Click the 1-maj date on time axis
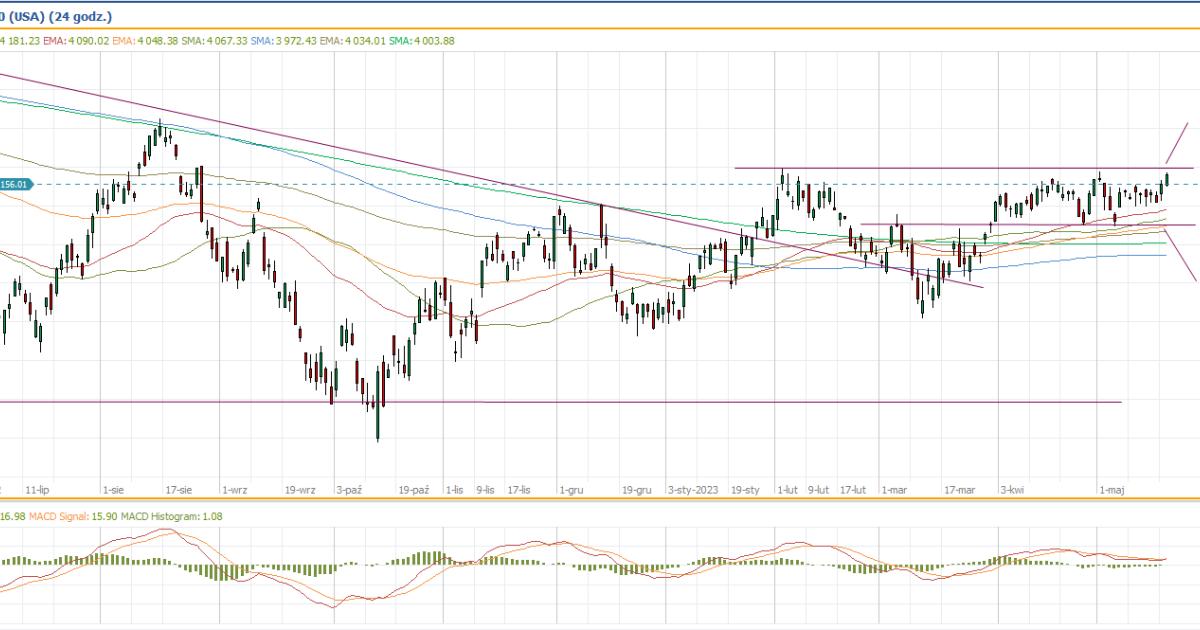The height and width of the screenshot is (630, 1200). [1112, 490]
